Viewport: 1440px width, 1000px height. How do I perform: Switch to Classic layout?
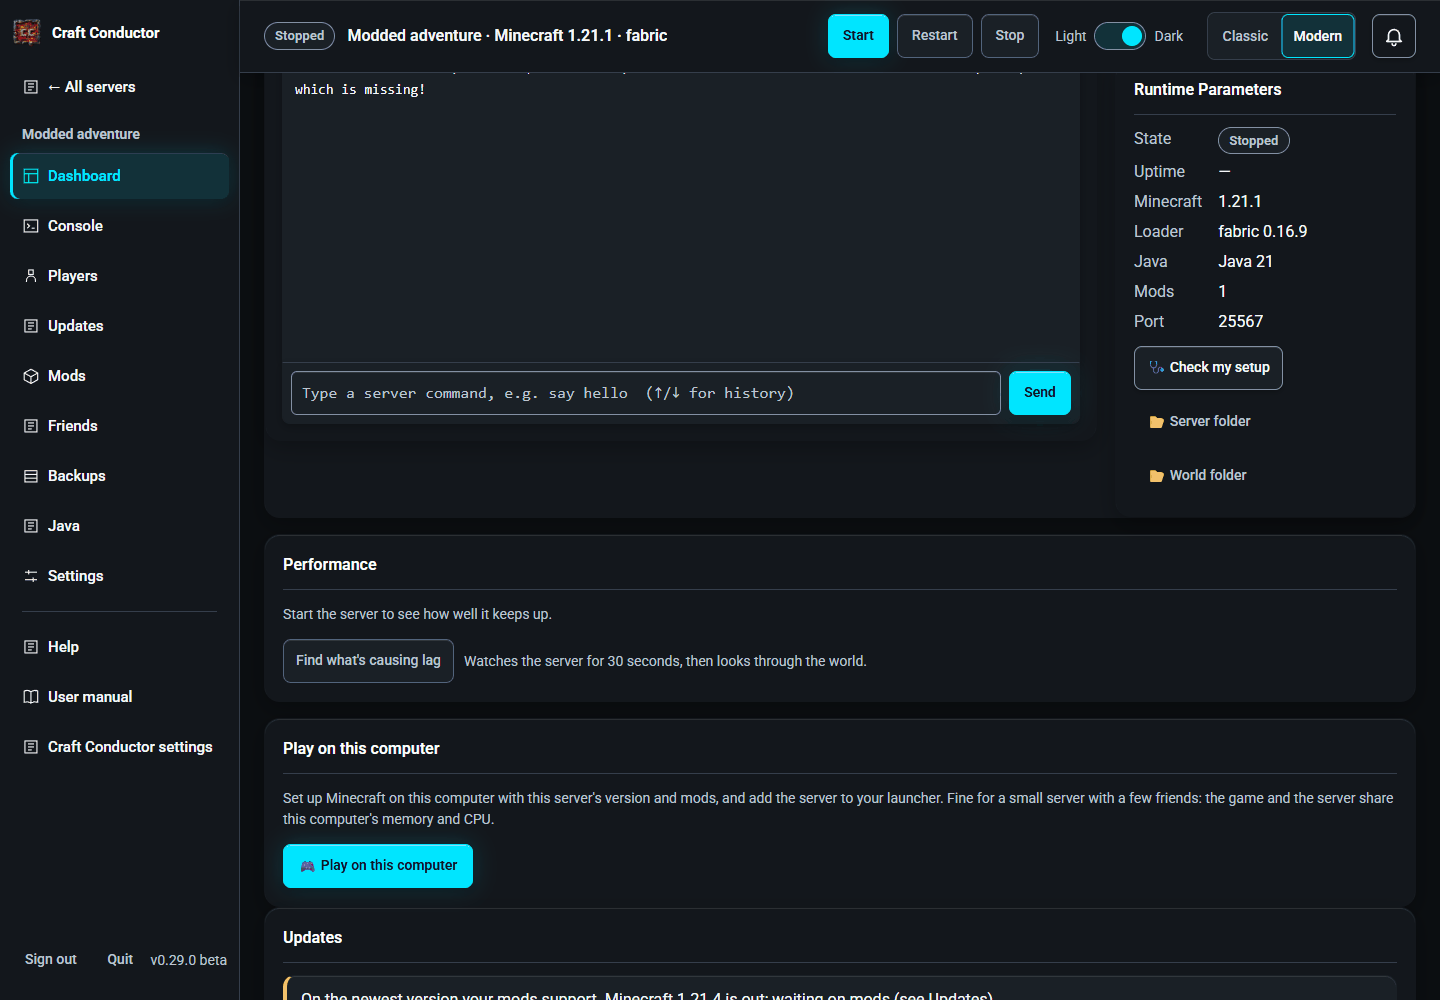click(x=1245, y=36)
